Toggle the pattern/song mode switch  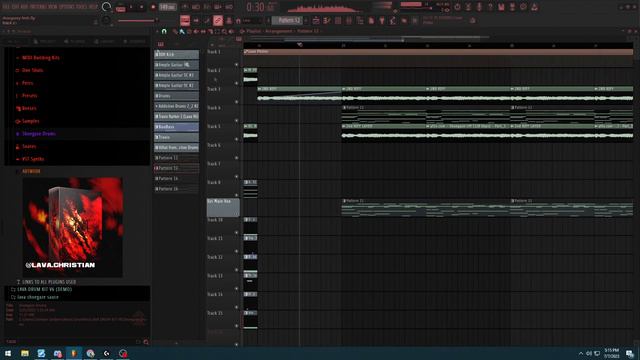point(120,7)
